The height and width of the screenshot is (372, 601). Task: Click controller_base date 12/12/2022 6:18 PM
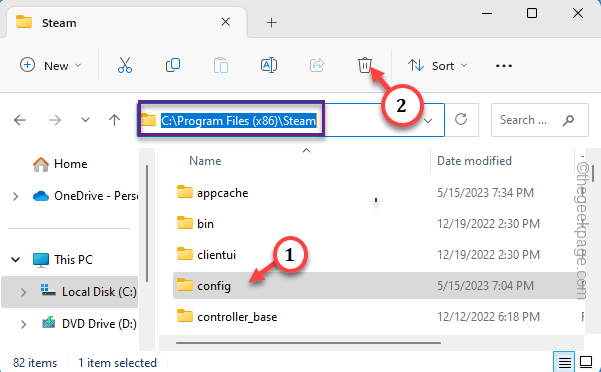(488, 317)
